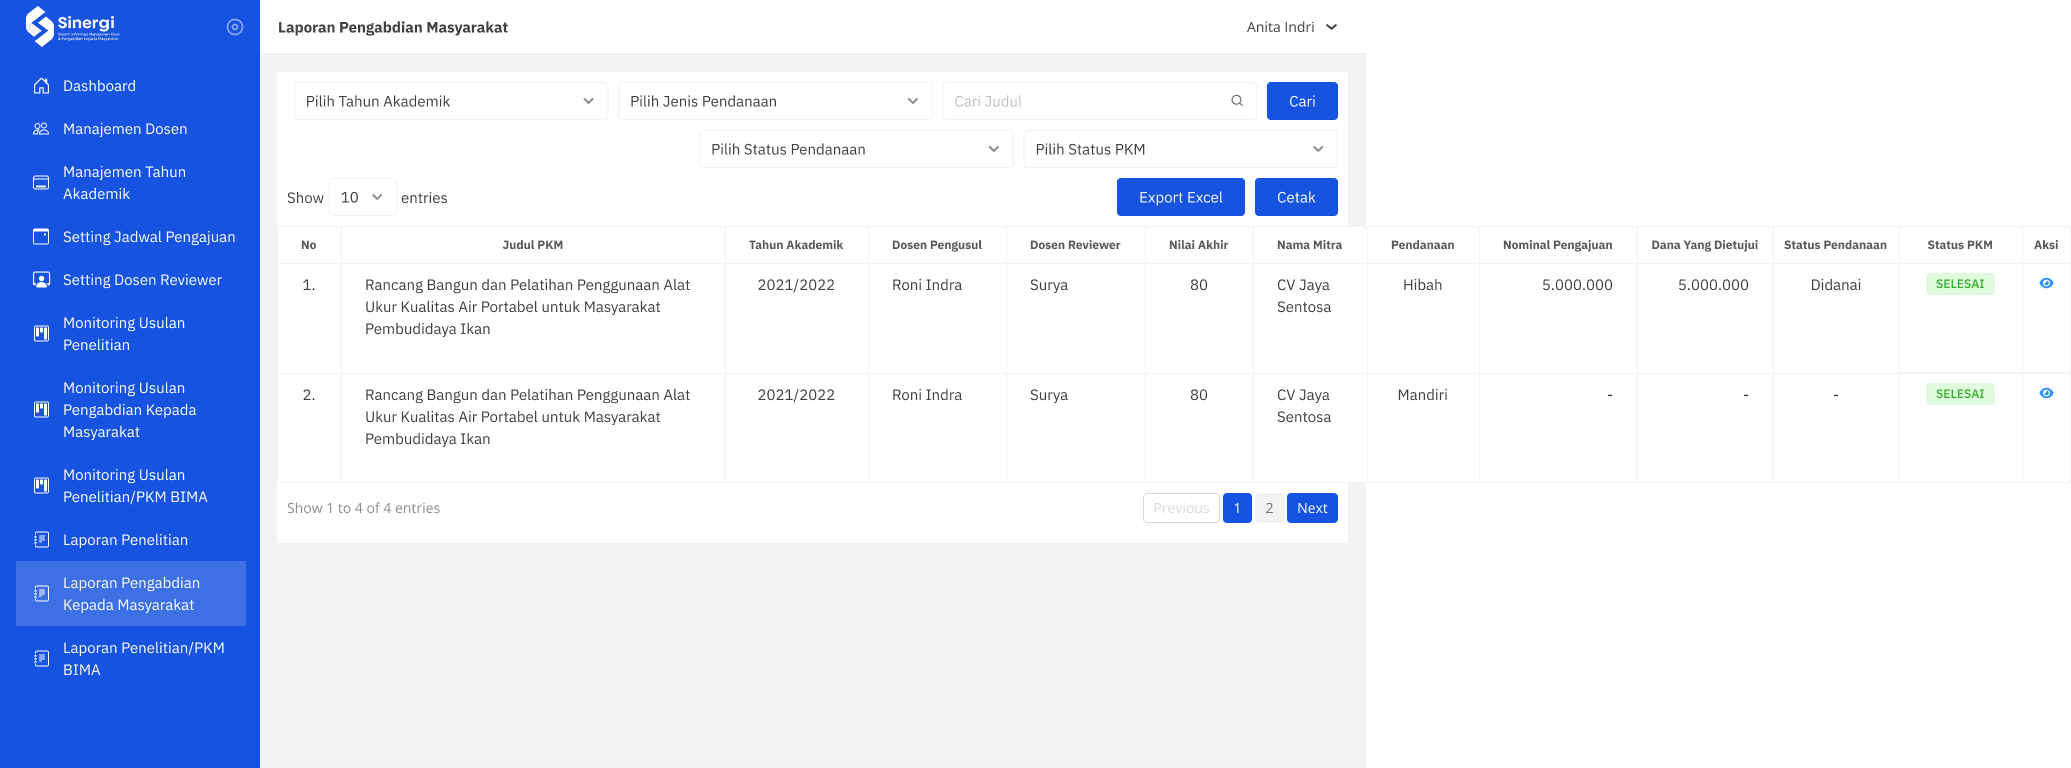Click the Laporan Pengabdian Kepada Masyarakat icon
The image size is (2071, 768).
point(41,594)
